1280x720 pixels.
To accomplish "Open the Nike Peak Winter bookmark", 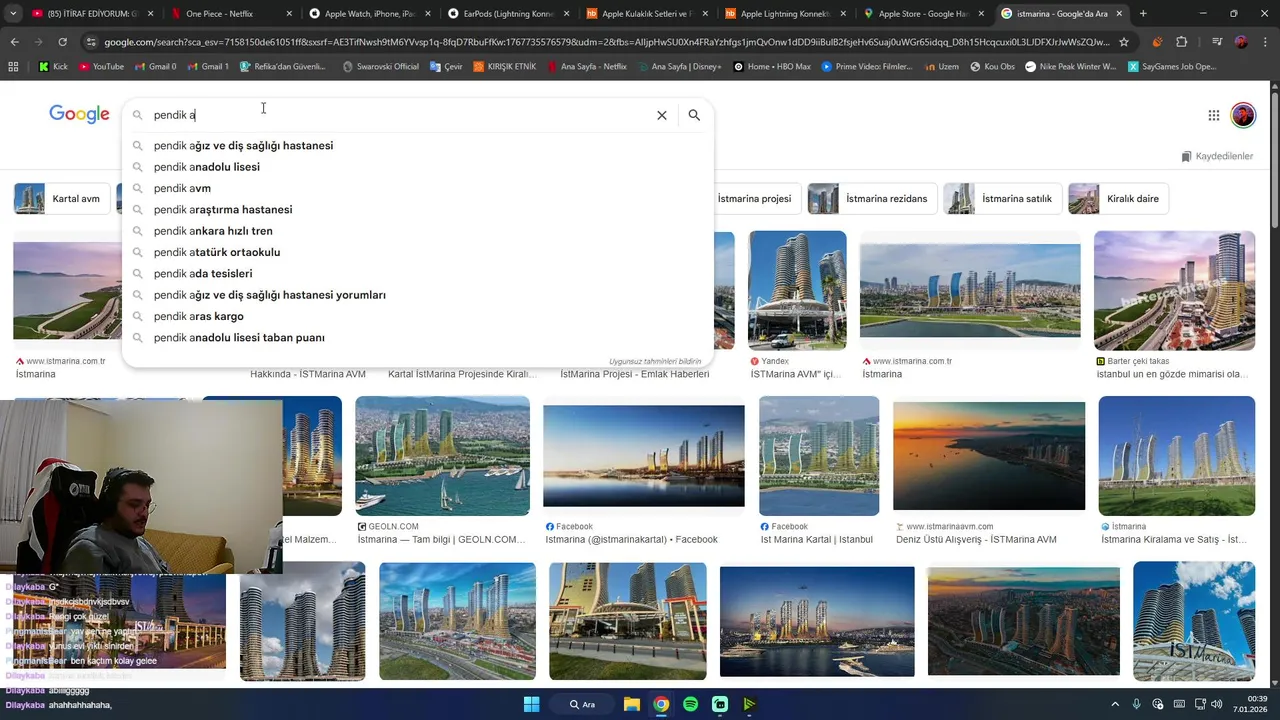I will pyautogui.click(x=1070, y=66).
